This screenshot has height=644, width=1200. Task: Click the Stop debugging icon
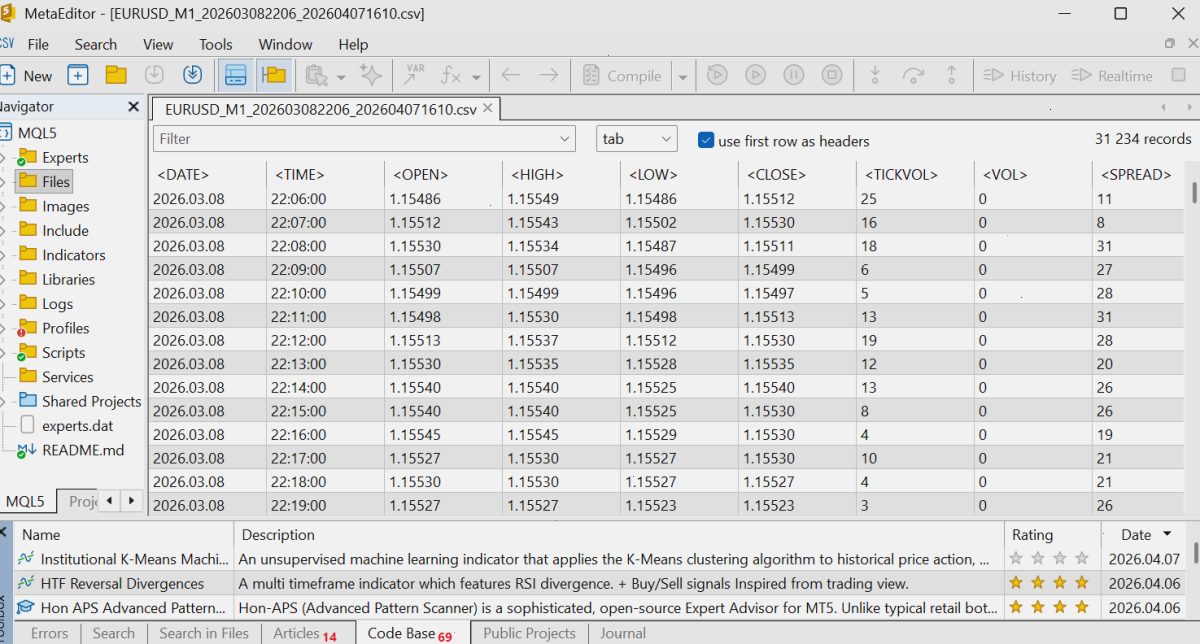pyautogui.click(x=832, y=75)
